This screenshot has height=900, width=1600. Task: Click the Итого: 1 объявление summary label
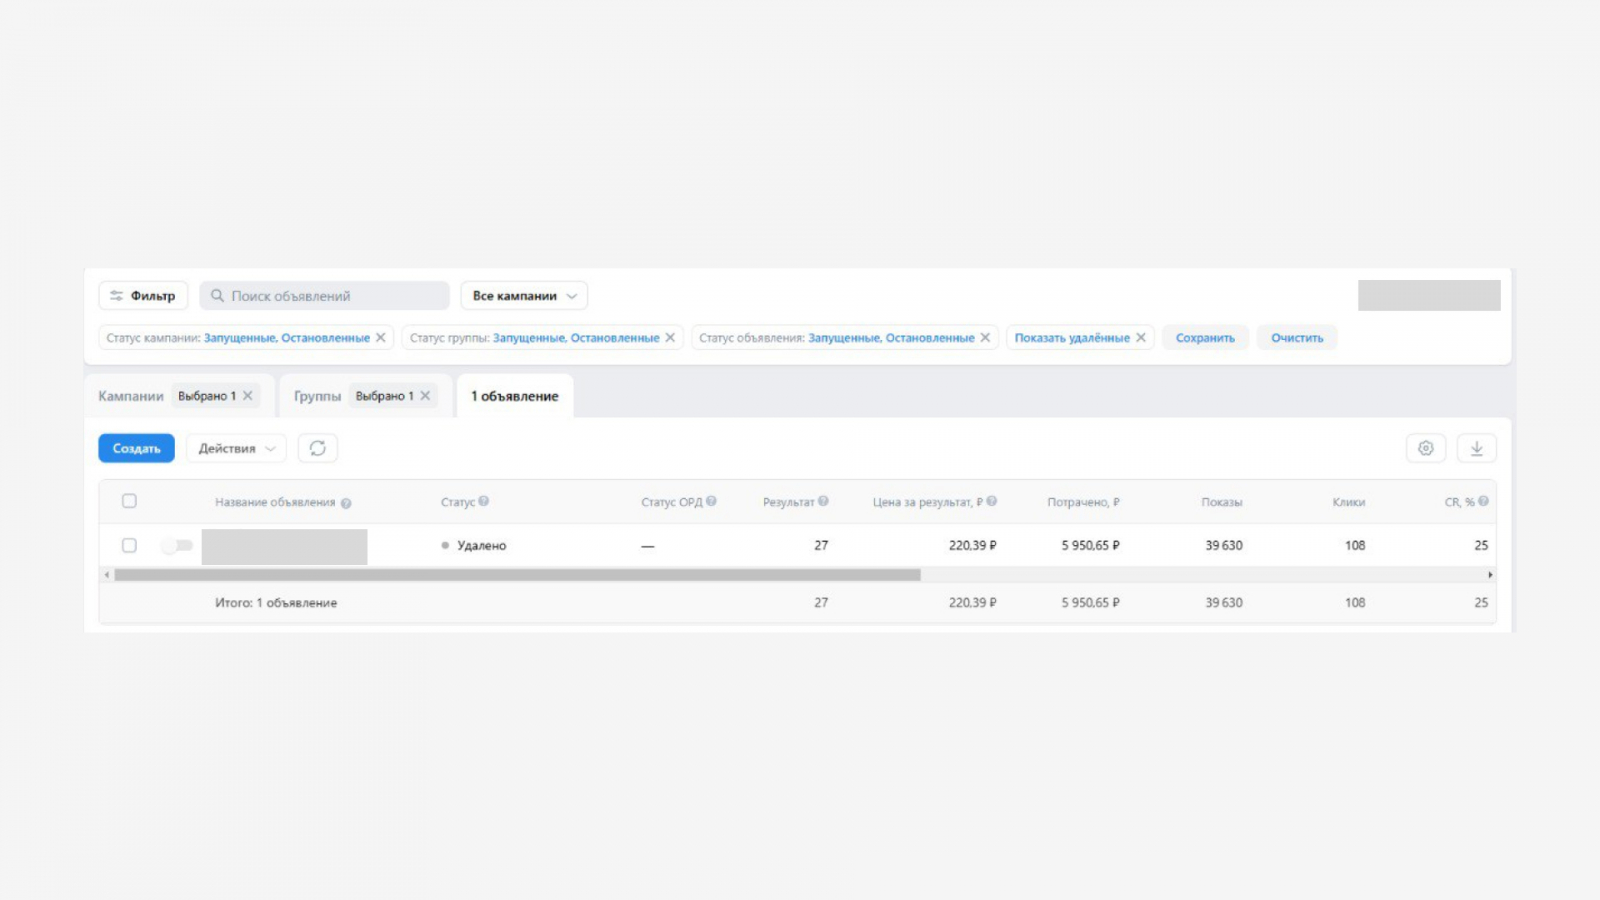[x=276, y=603]
